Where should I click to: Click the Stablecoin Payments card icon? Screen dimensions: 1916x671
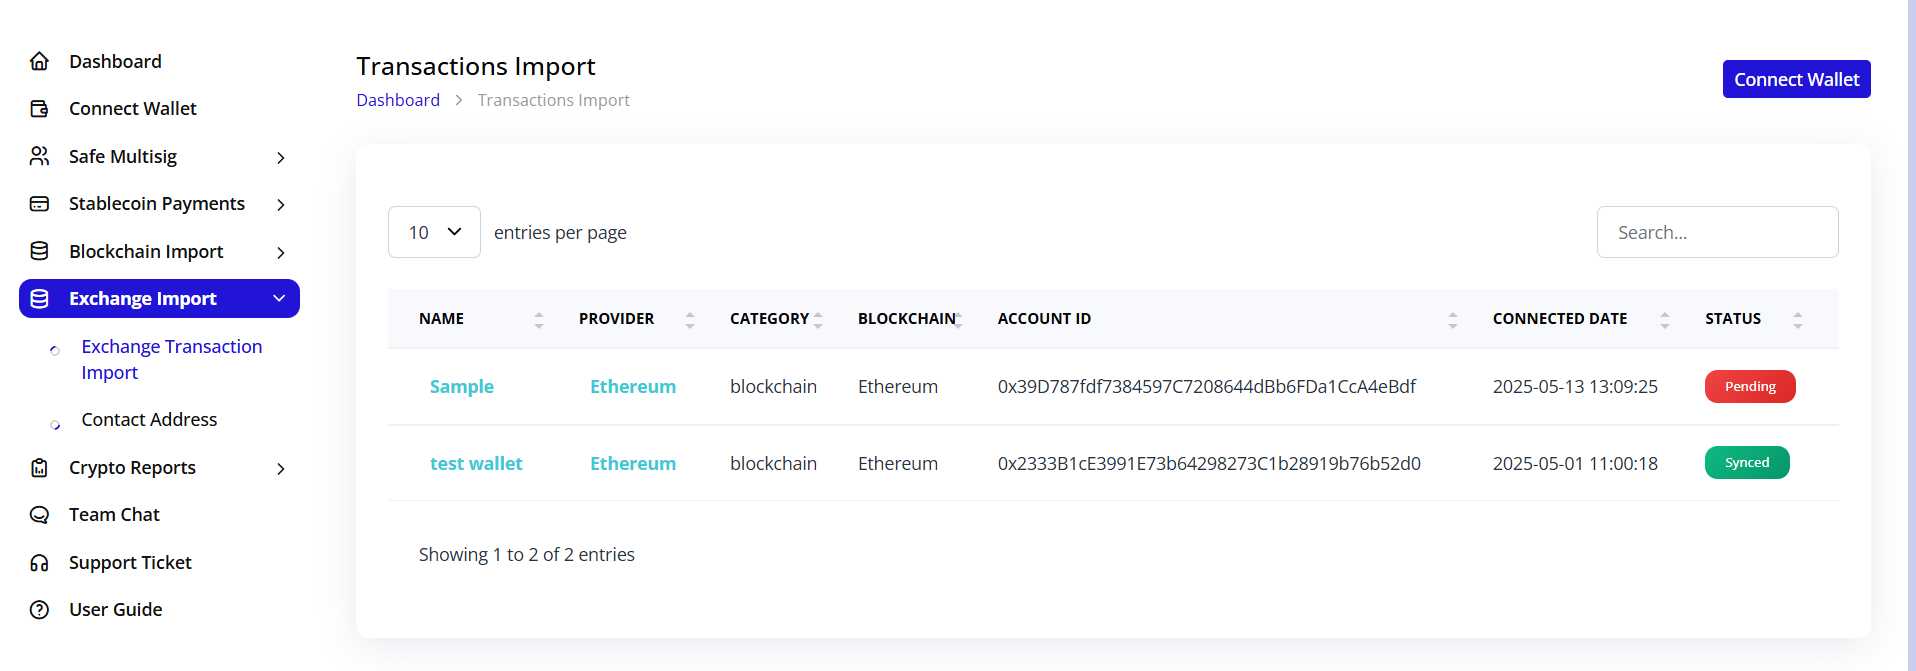pos(38,203)
